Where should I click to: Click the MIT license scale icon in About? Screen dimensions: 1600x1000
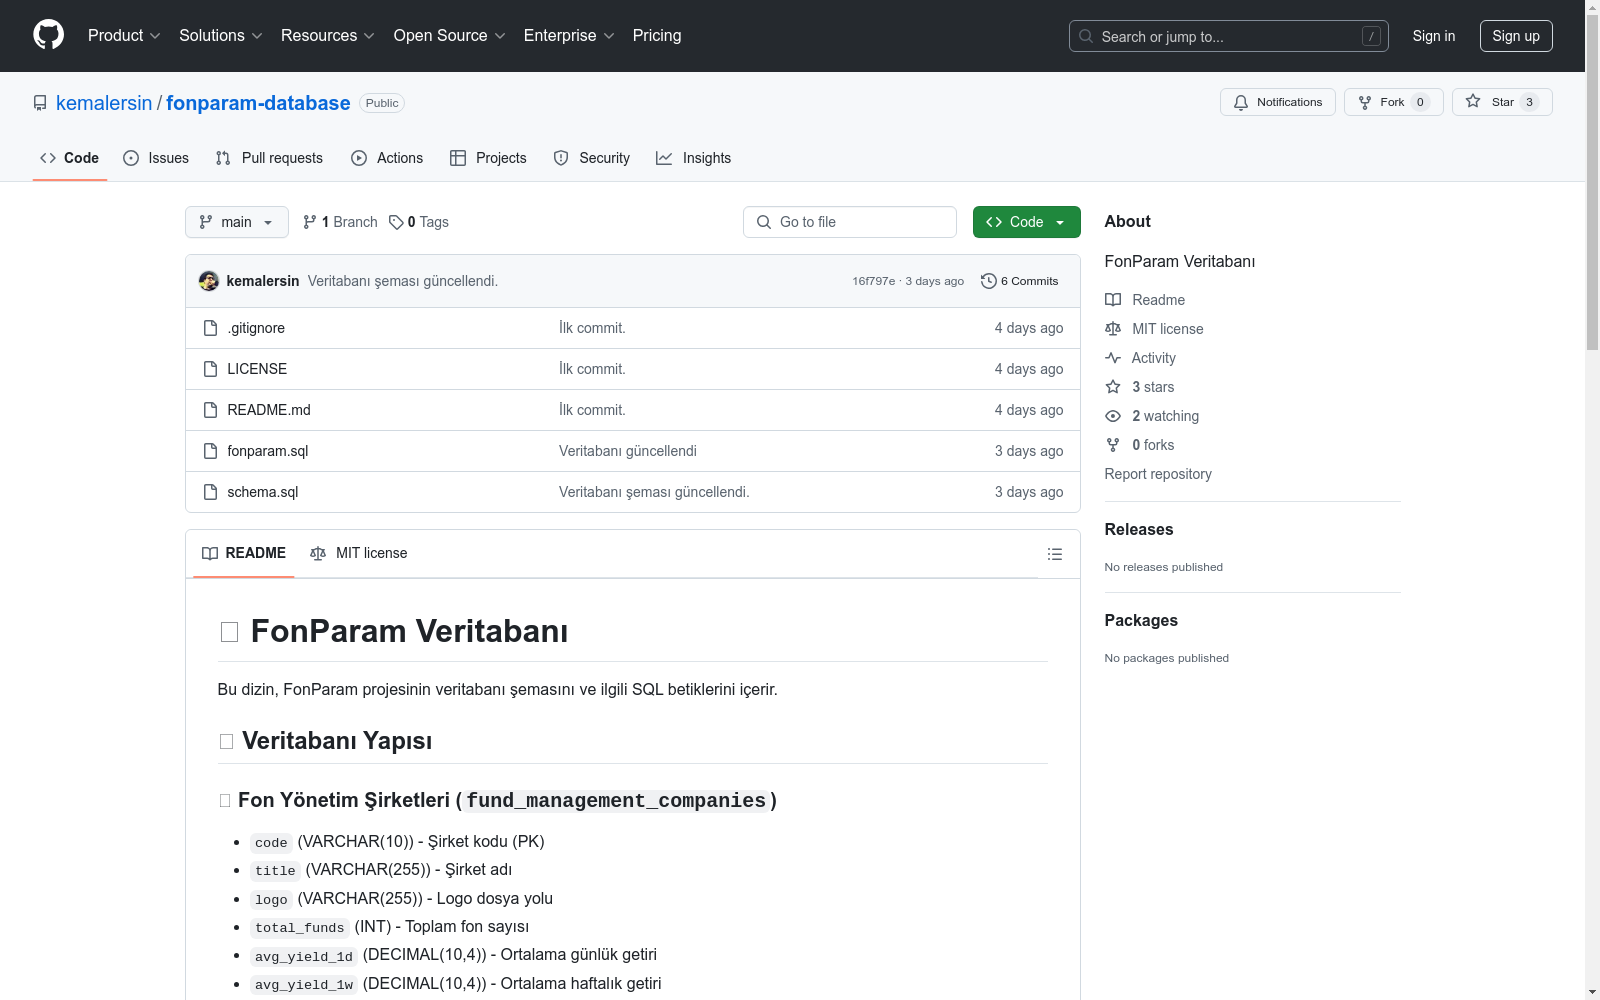[1113, 329]
